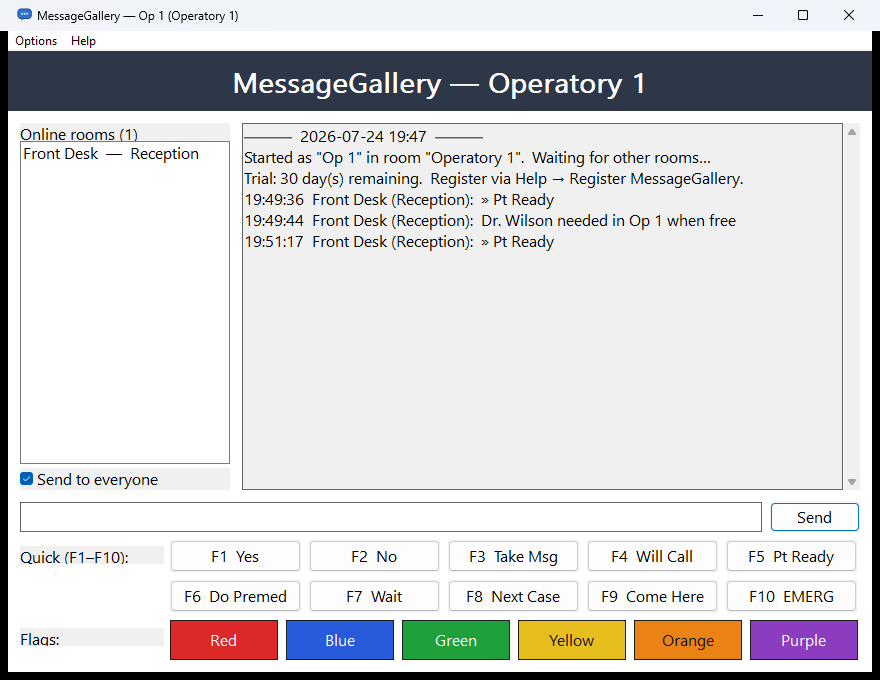Click the Send button

(x=814, y=517)
